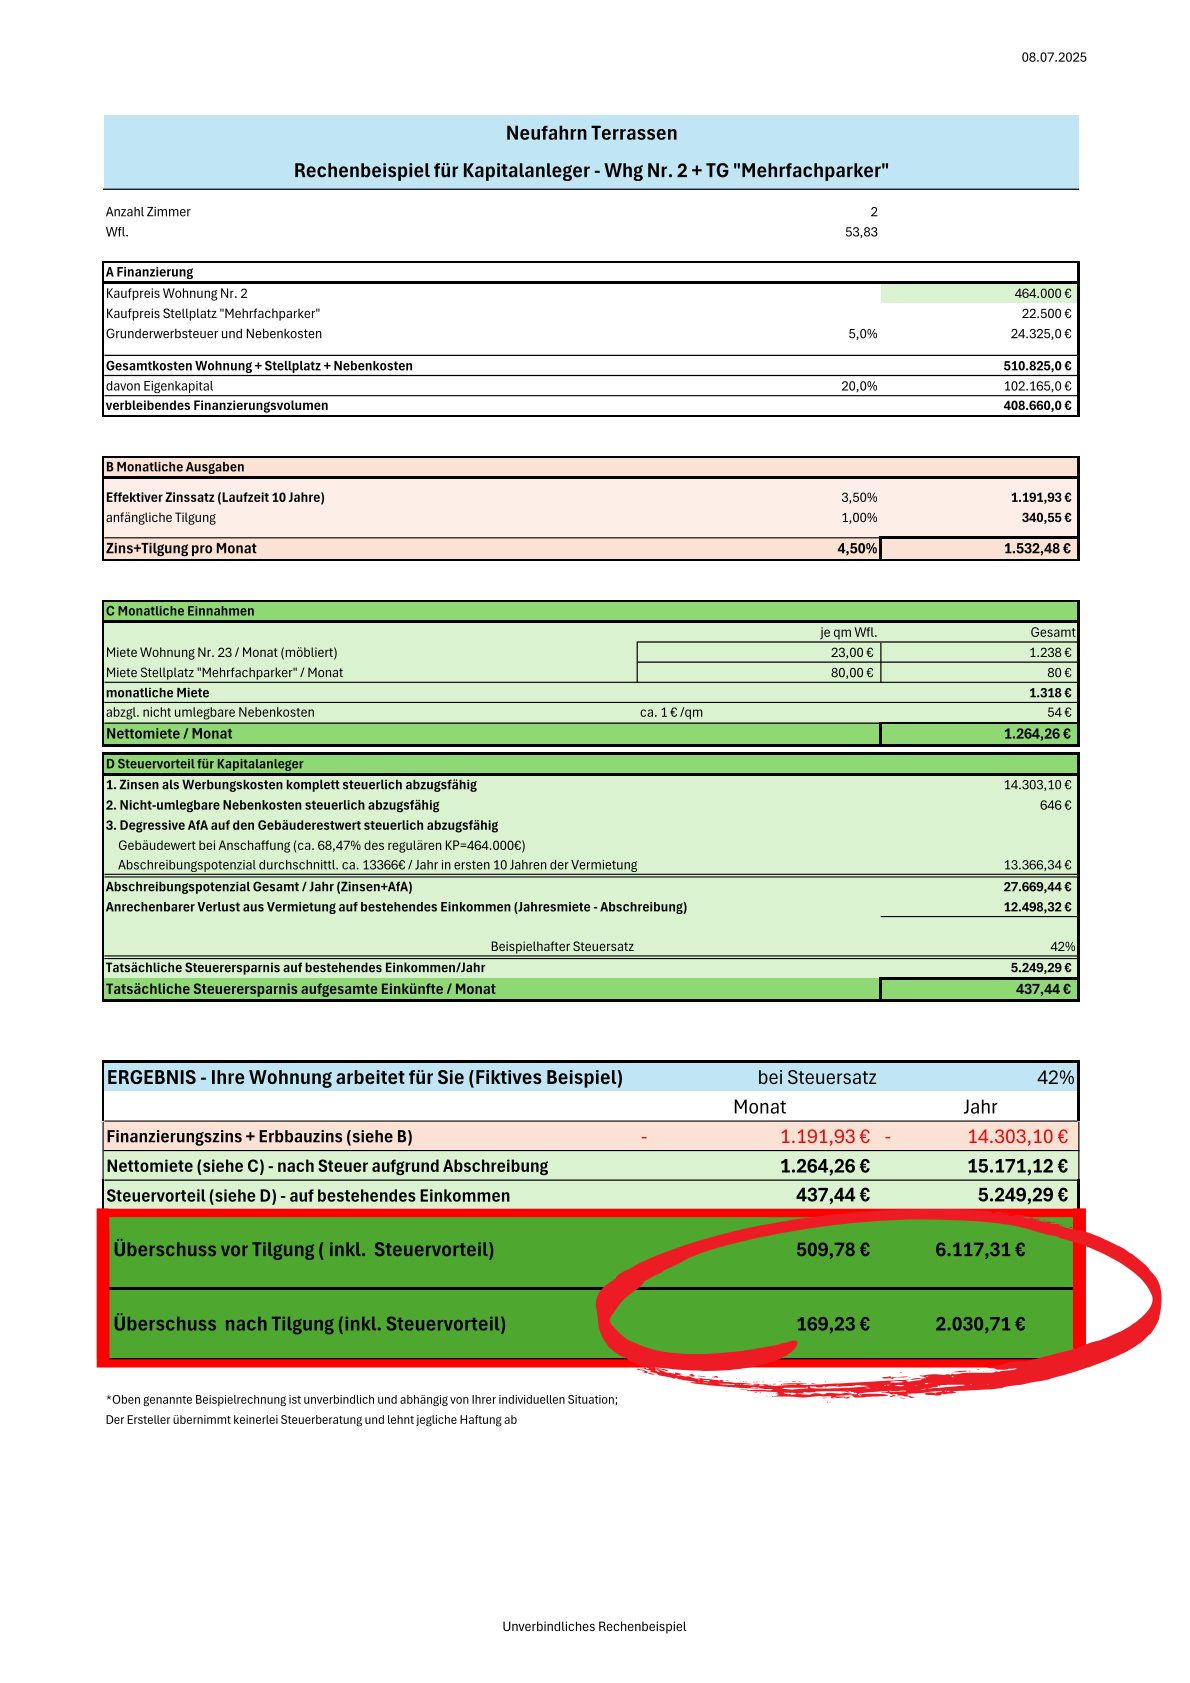
Task: Click the 'Gesamt' column header
Action: (x=1053, y=632)
